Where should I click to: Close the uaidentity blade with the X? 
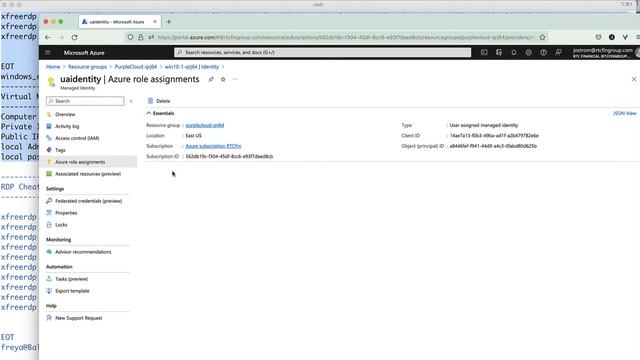(x=634, y=79)
